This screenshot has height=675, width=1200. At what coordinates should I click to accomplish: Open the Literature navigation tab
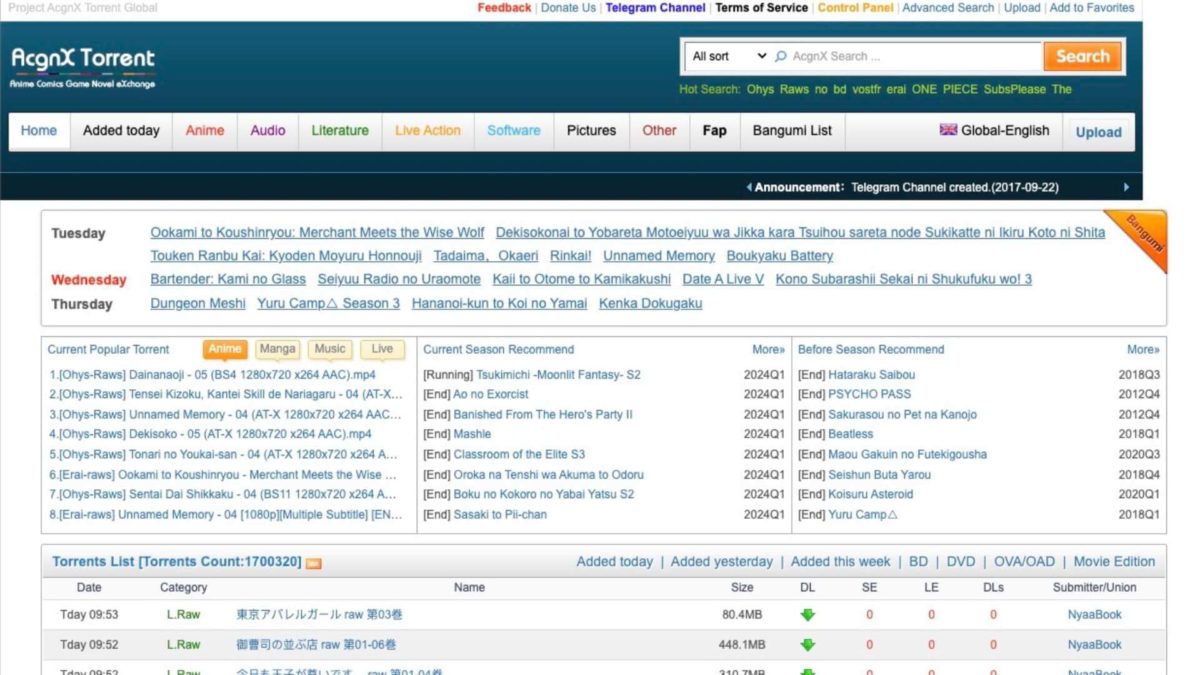pos(340,131)
